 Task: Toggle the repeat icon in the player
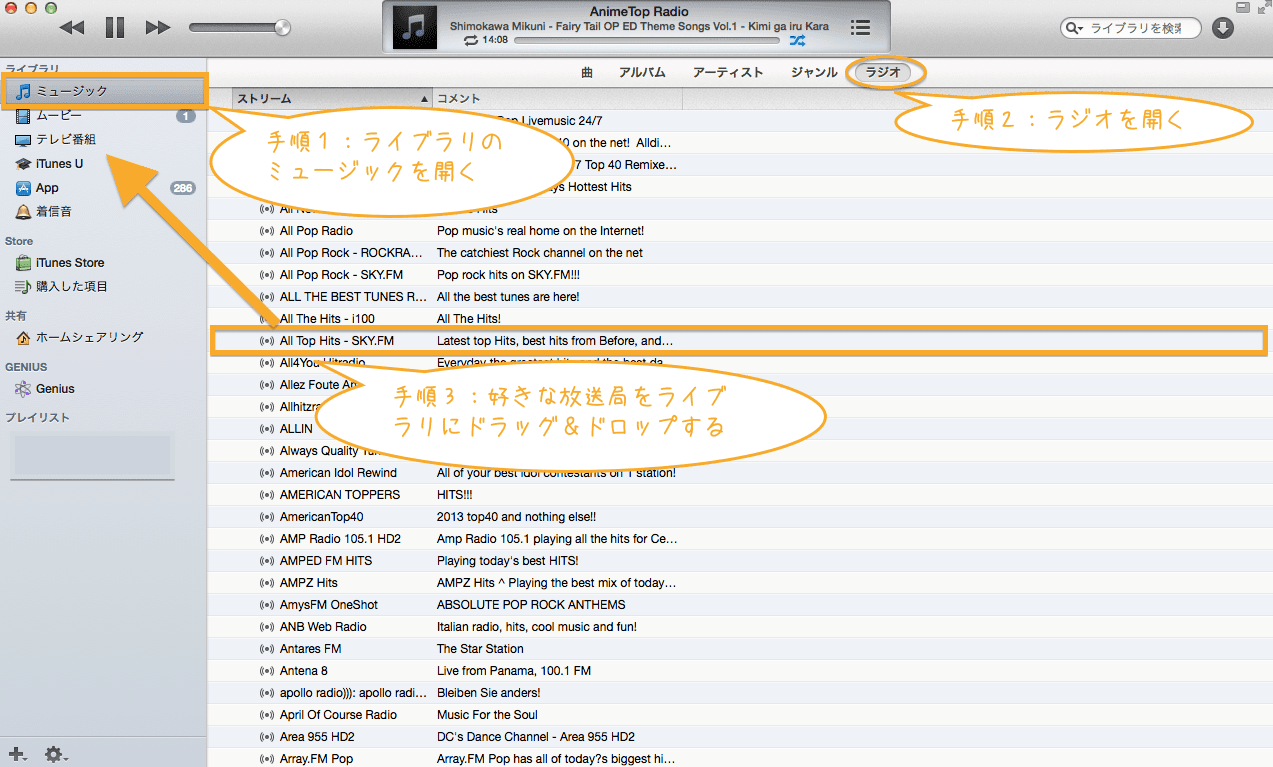tap(471, 40)
